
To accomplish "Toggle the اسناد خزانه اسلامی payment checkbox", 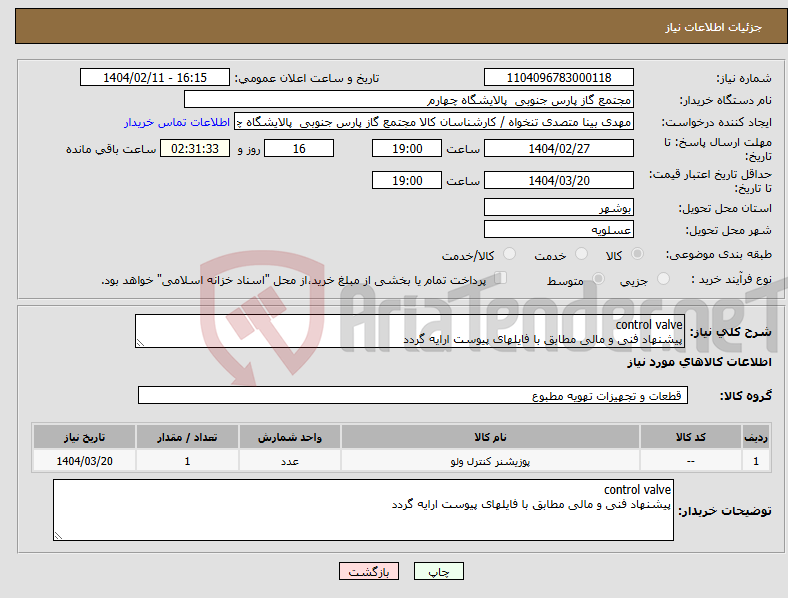I will pyautogui.click(x=501, y=278).
